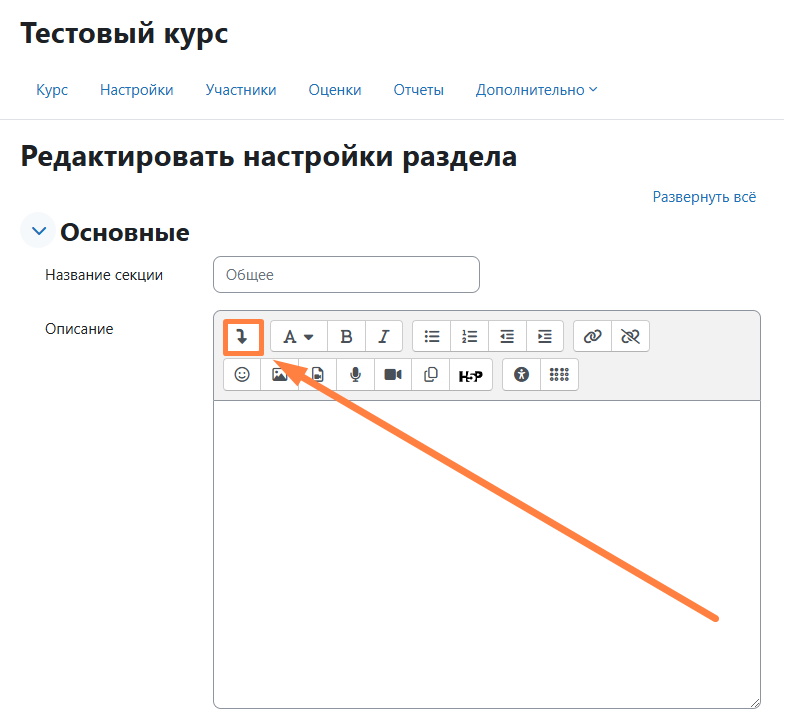Insert a link with the chain icon
Viewport: 805px width, 720px height.
coord(593,337)
